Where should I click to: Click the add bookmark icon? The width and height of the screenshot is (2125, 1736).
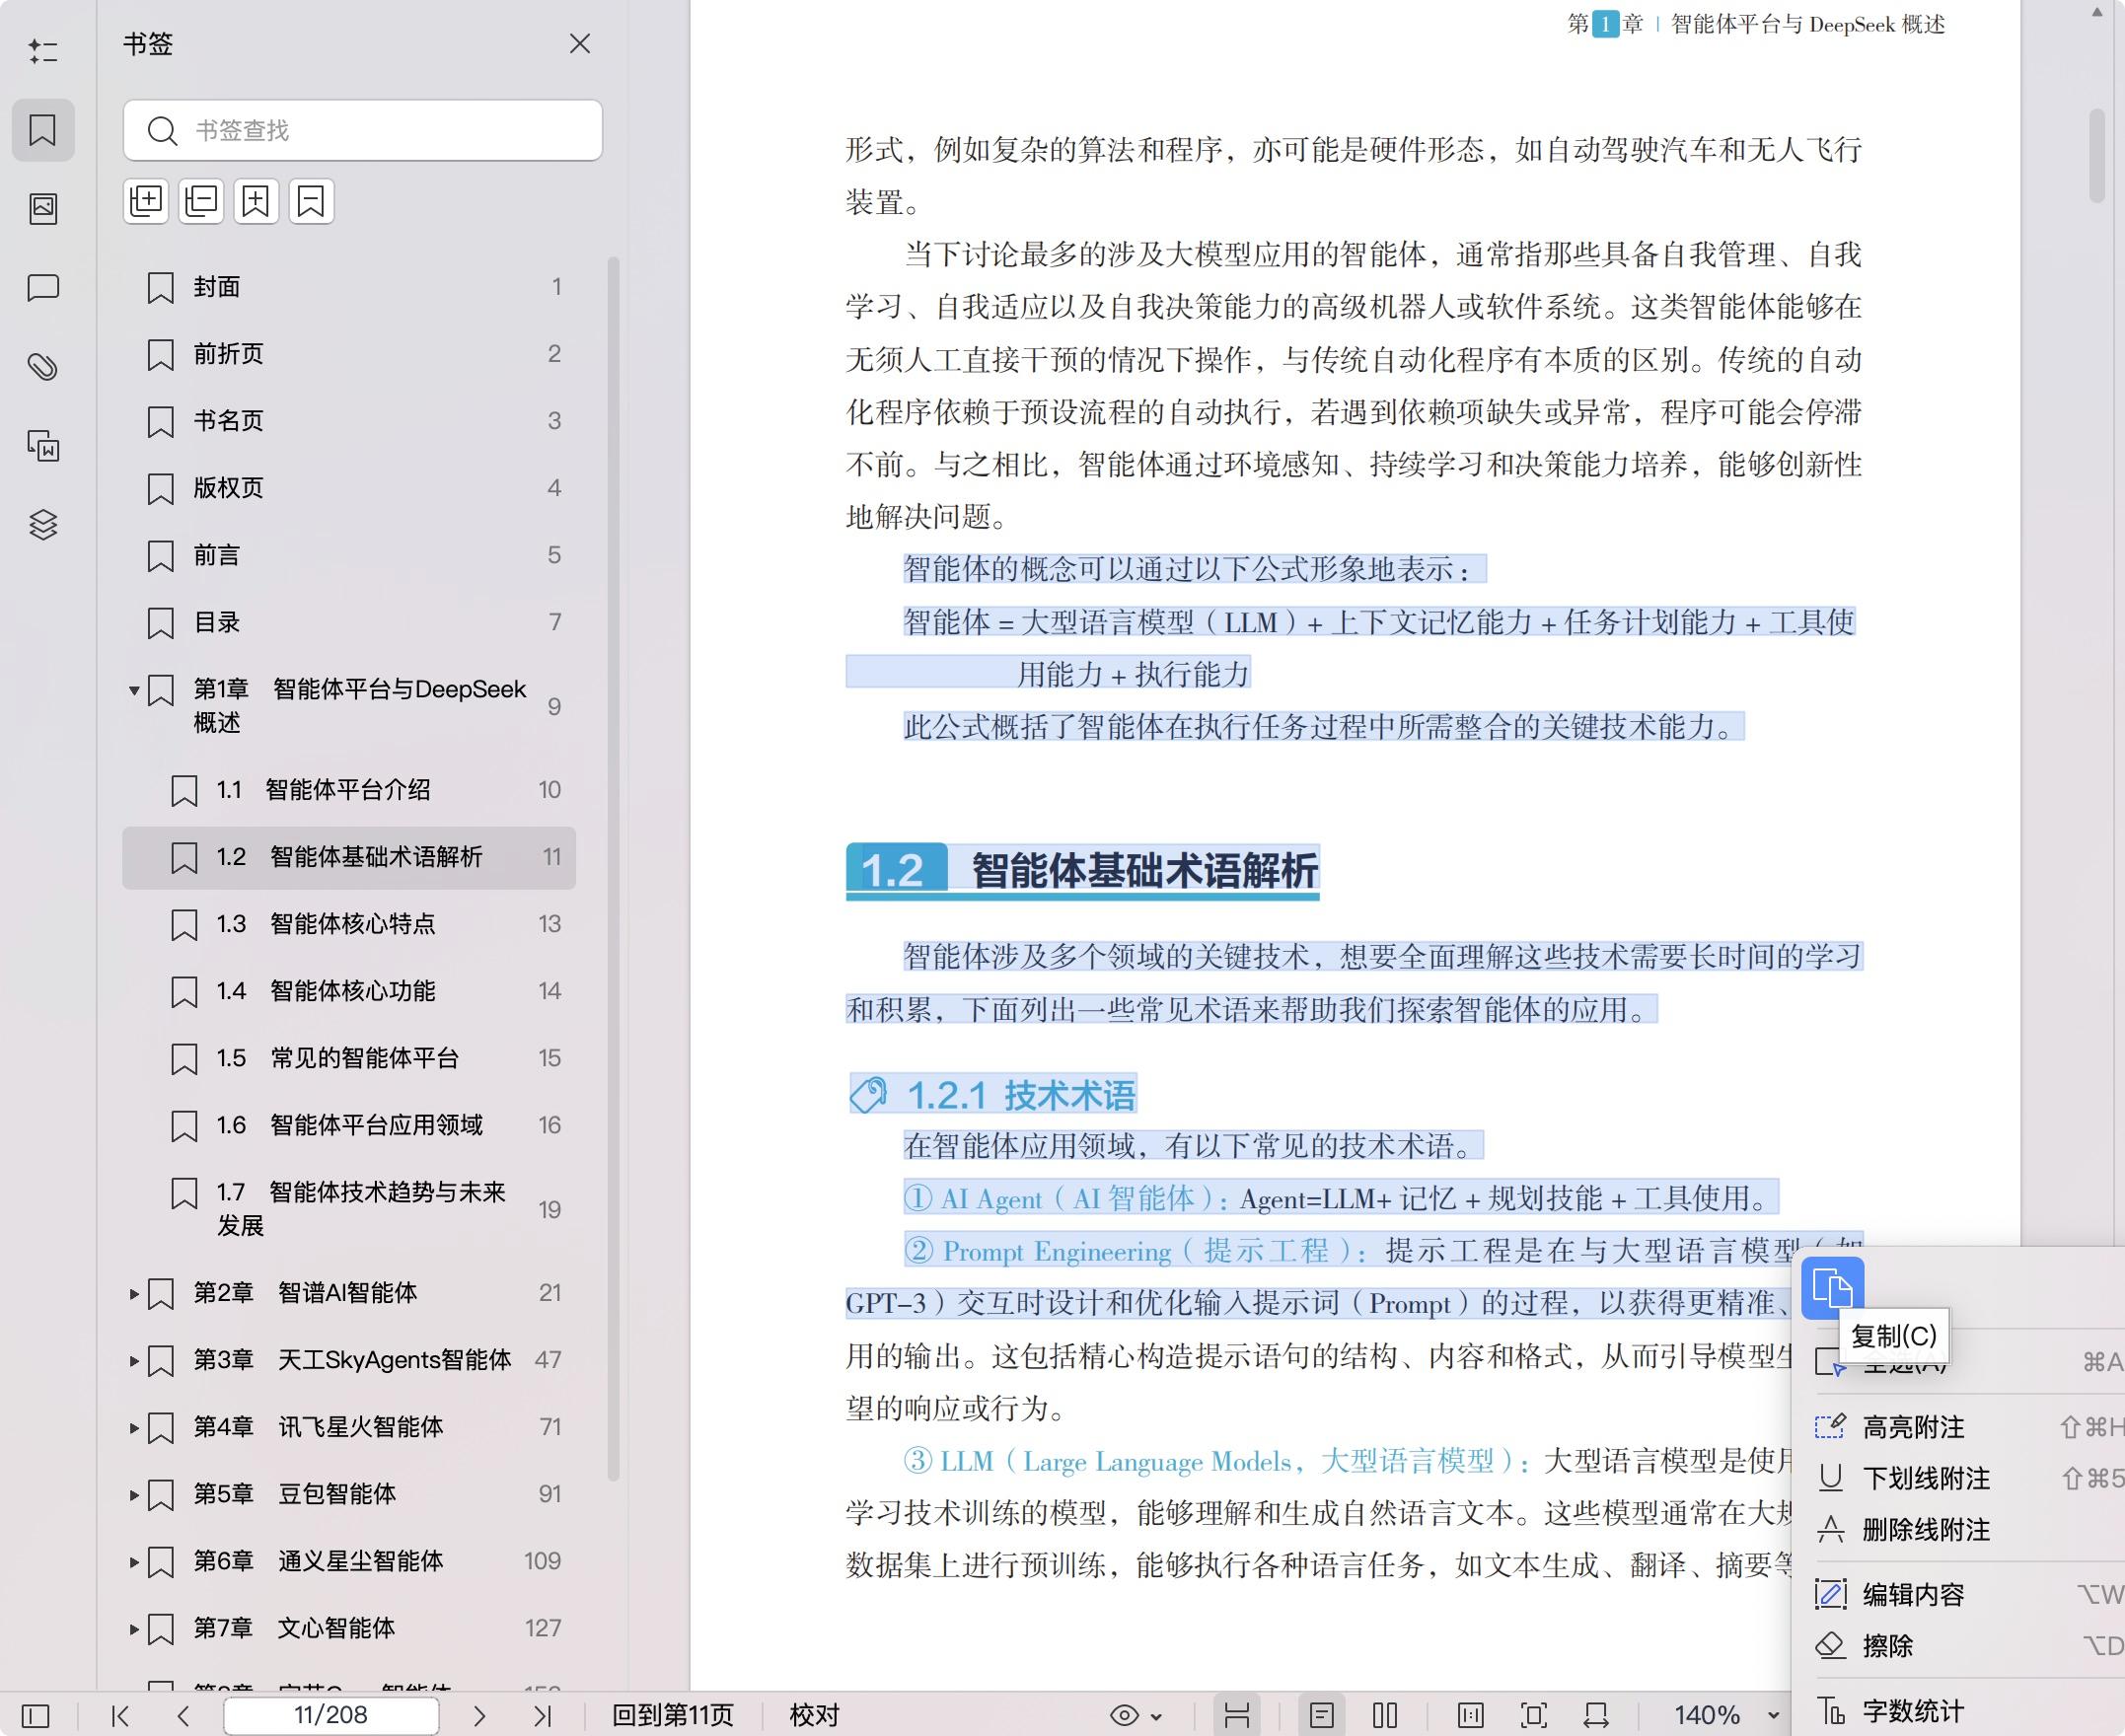[x=256, y=202]
